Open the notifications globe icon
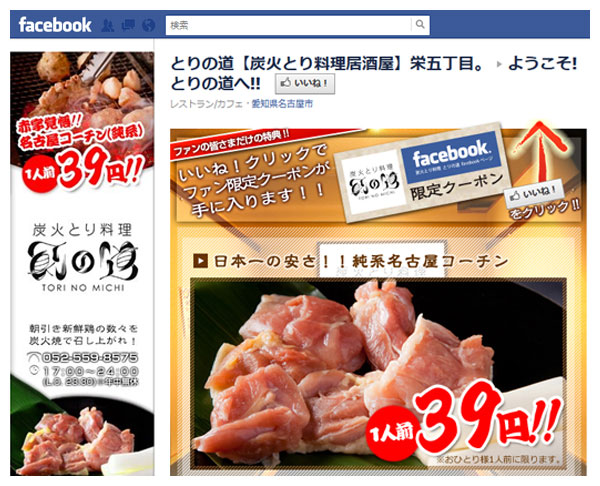This screenshot has height=486, width=600. click(x=148, y=25)
